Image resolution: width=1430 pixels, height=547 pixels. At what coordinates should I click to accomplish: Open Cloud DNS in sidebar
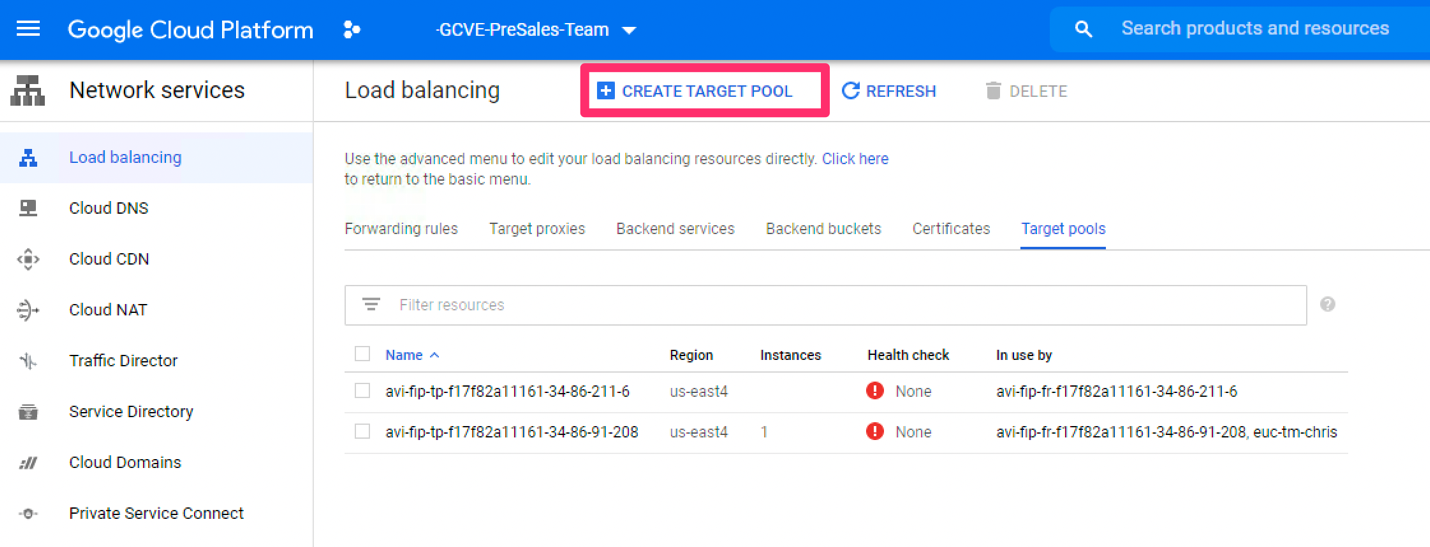click(x=156, y=208)
